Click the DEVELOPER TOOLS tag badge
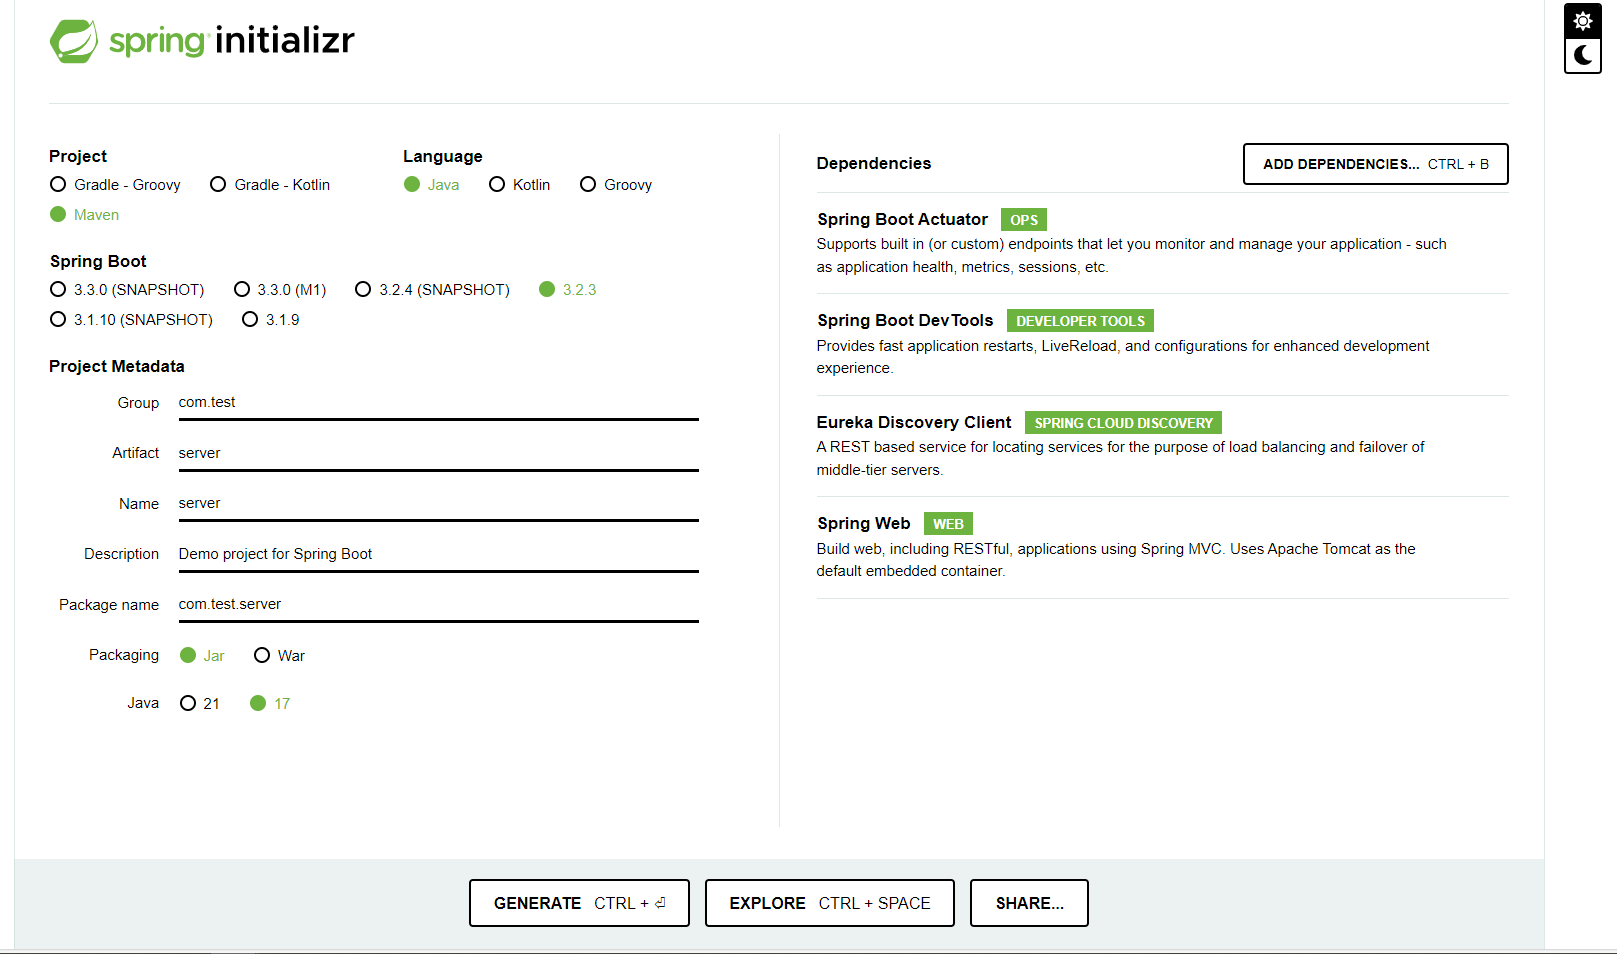This screenshot has height=954, width=1617. 1080,321
